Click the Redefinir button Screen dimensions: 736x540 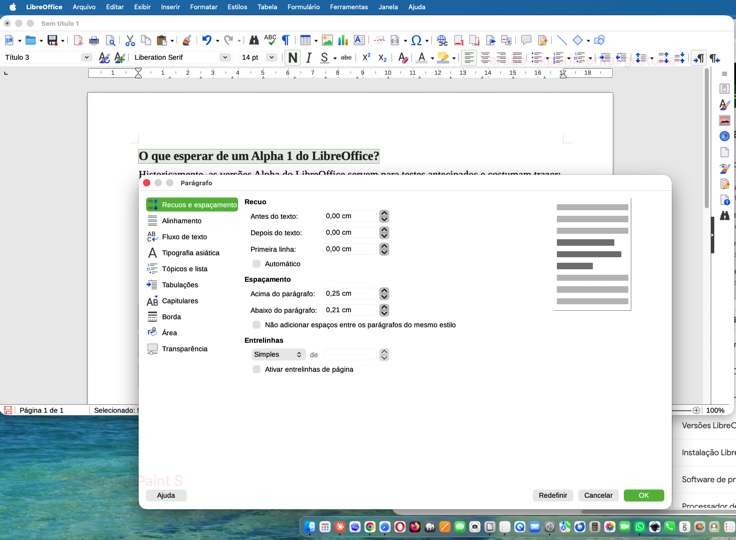point(552,495)
